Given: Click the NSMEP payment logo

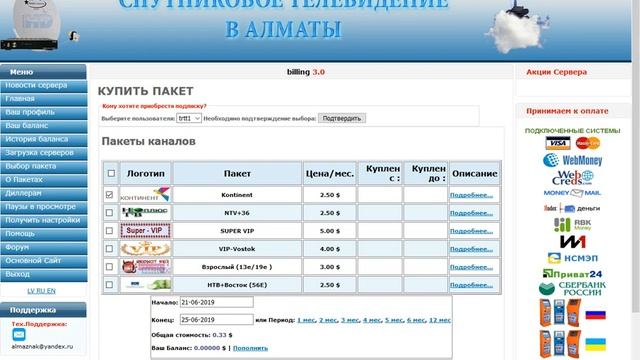Looking at the screenshot, I should (x=572, y=258).
